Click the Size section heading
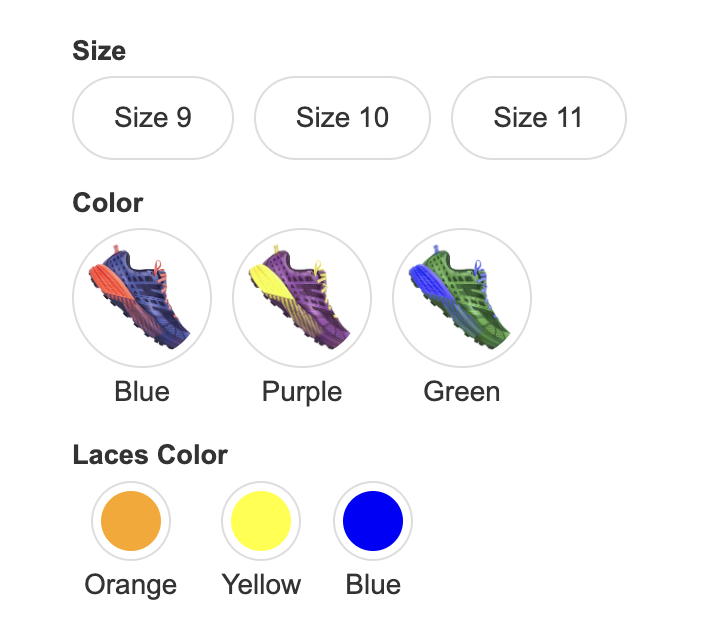 [x=99, y=50]
